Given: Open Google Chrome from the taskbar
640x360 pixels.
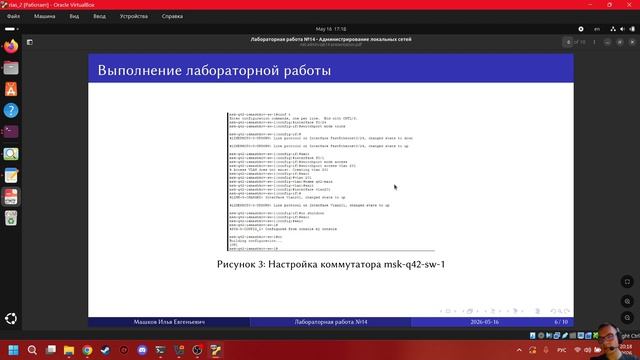Looking at the screenshot, I should (x=87, y=350).
